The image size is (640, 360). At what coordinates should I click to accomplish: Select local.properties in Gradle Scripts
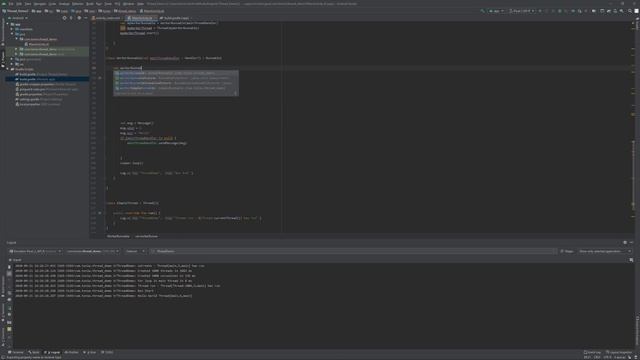click(47, 104)
